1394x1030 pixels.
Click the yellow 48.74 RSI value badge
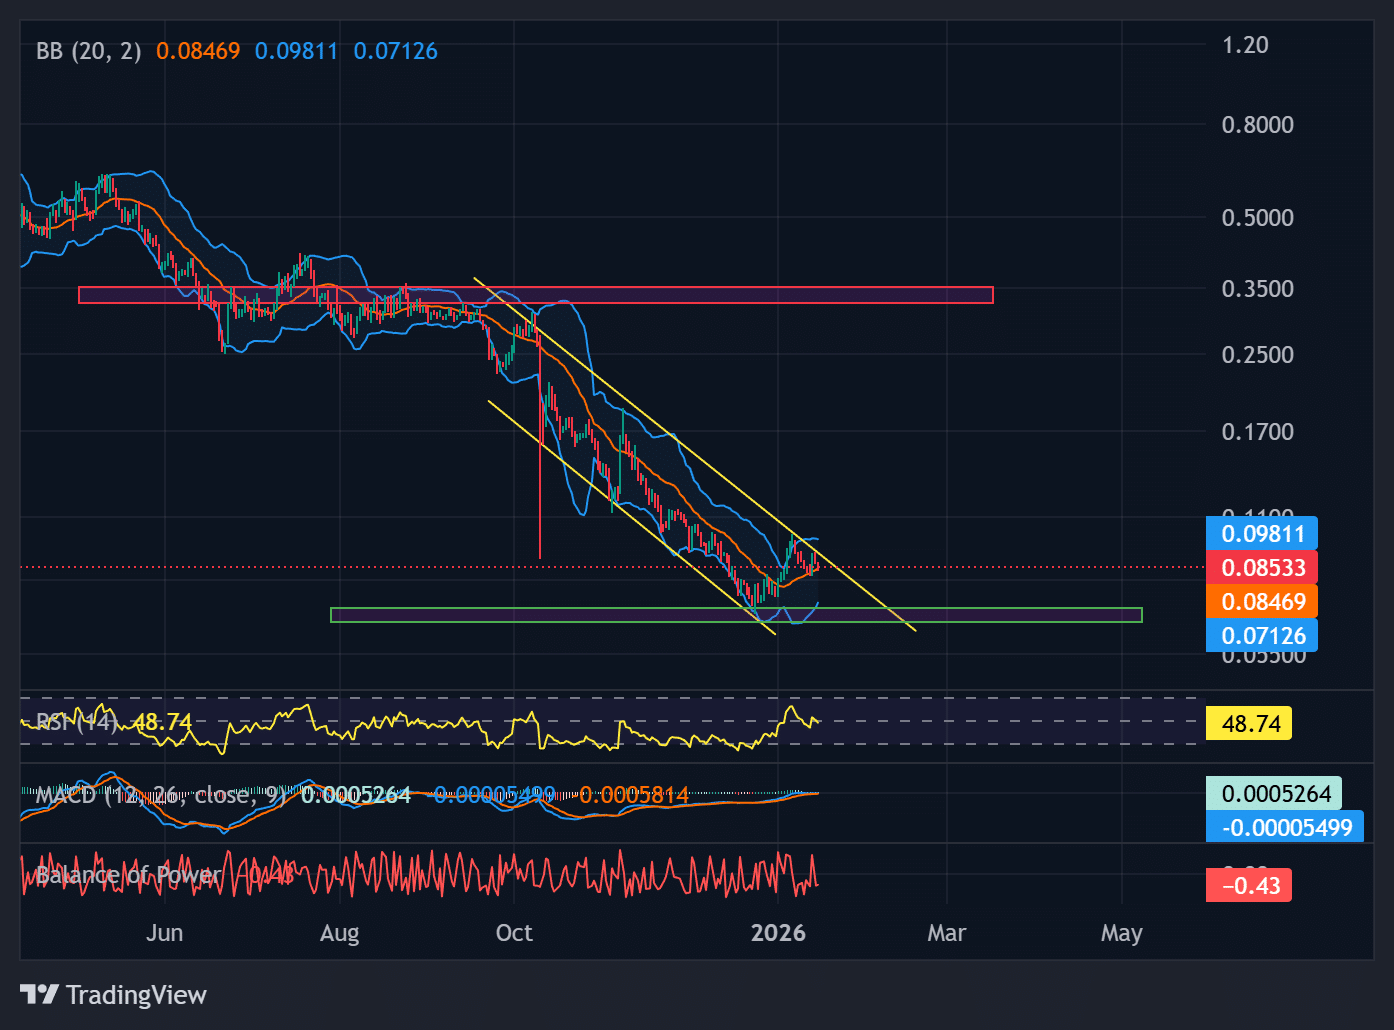[x=1249, y=723]
